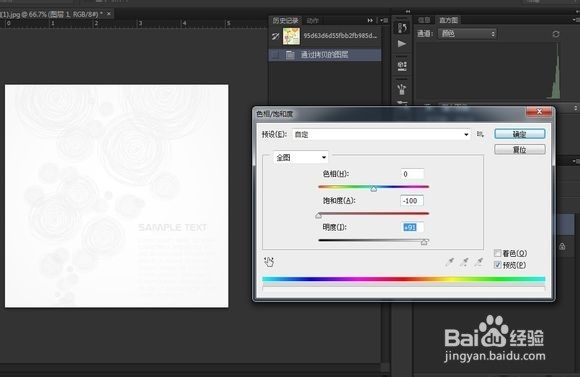The width and height of the screenshot is (580, 377).
Task: Open the 通道 channel dropdown in histogram
Action: (x=468, y=34)
